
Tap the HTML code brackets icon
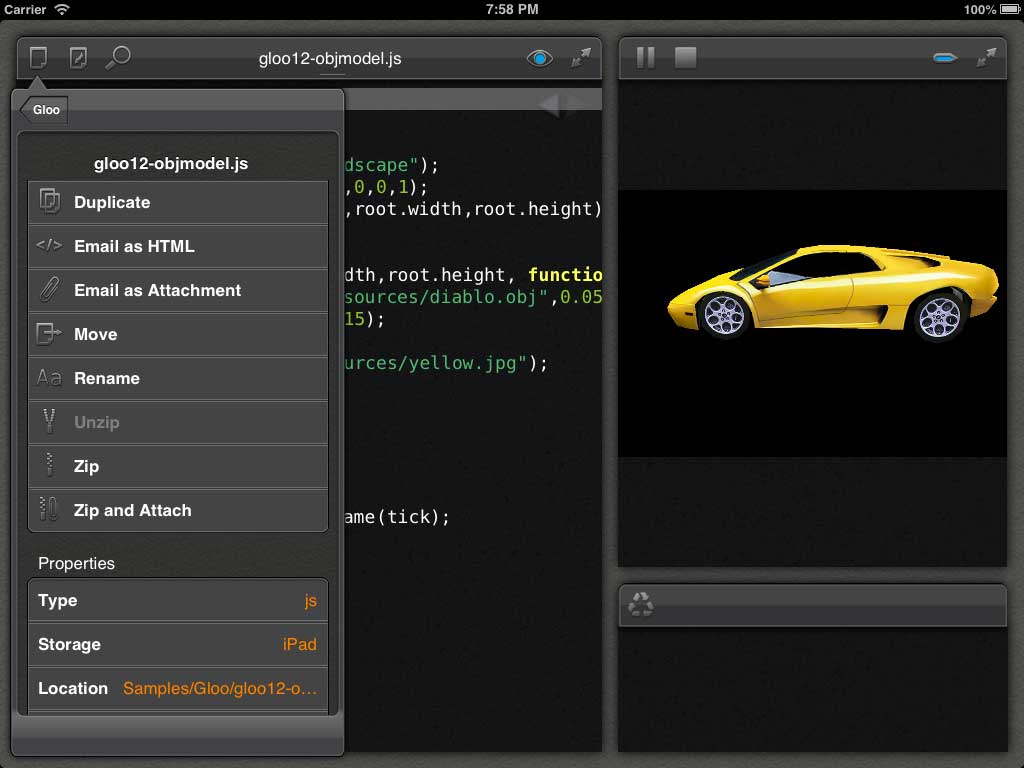click(x=49, y=245)
